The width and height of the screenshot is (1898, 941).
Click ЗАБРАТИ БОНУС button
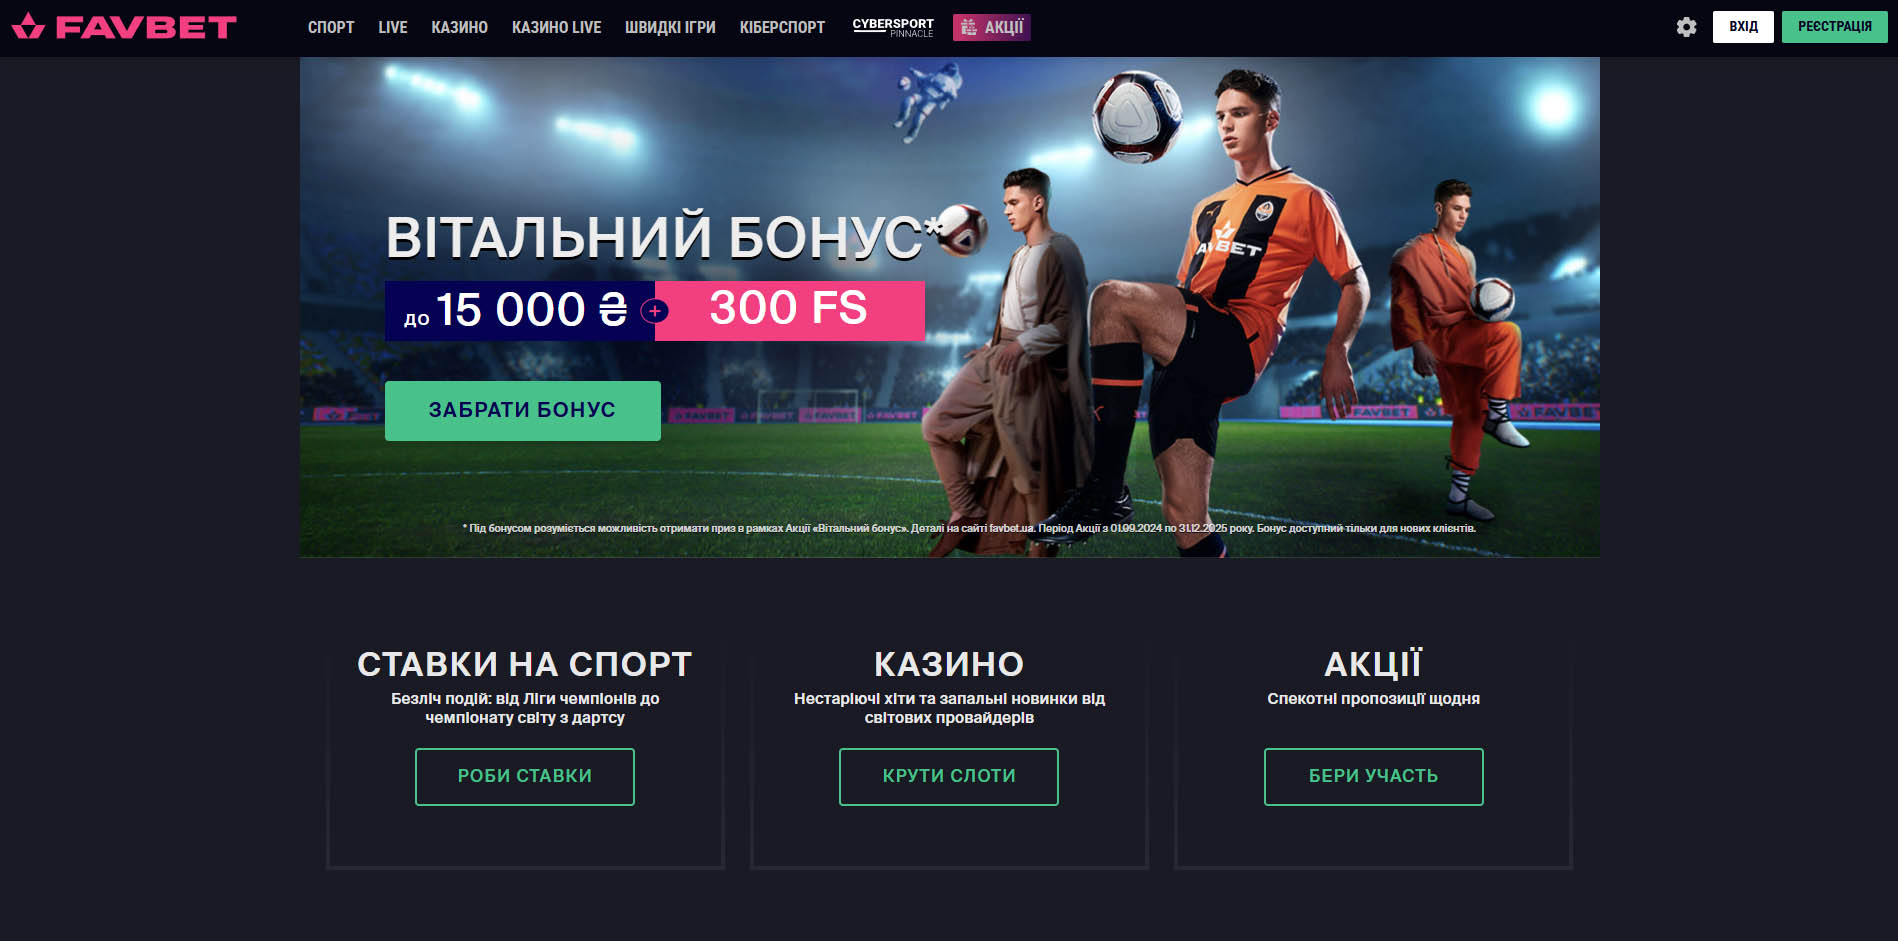(523, 410)
